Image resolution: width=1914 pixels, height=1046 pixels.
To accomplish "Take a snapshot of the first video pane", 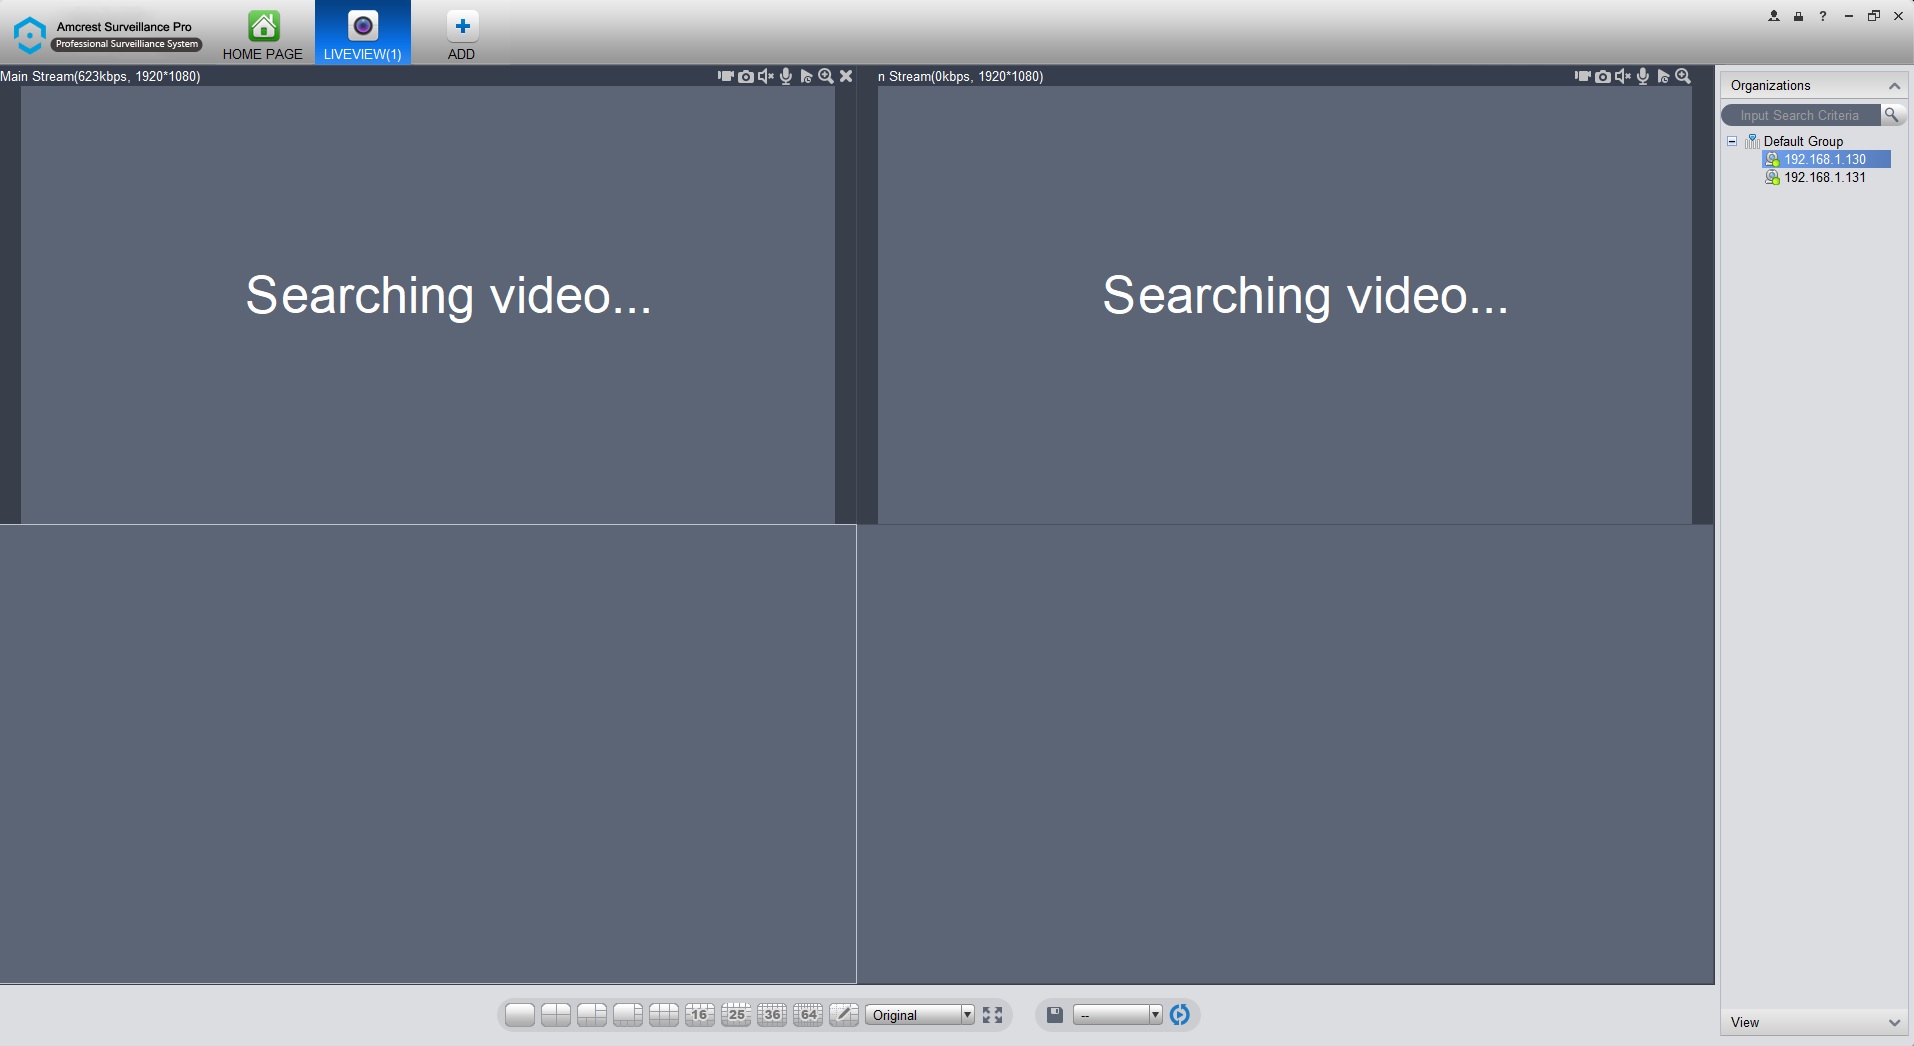I will pyautogui.click(x=746, y=76).
